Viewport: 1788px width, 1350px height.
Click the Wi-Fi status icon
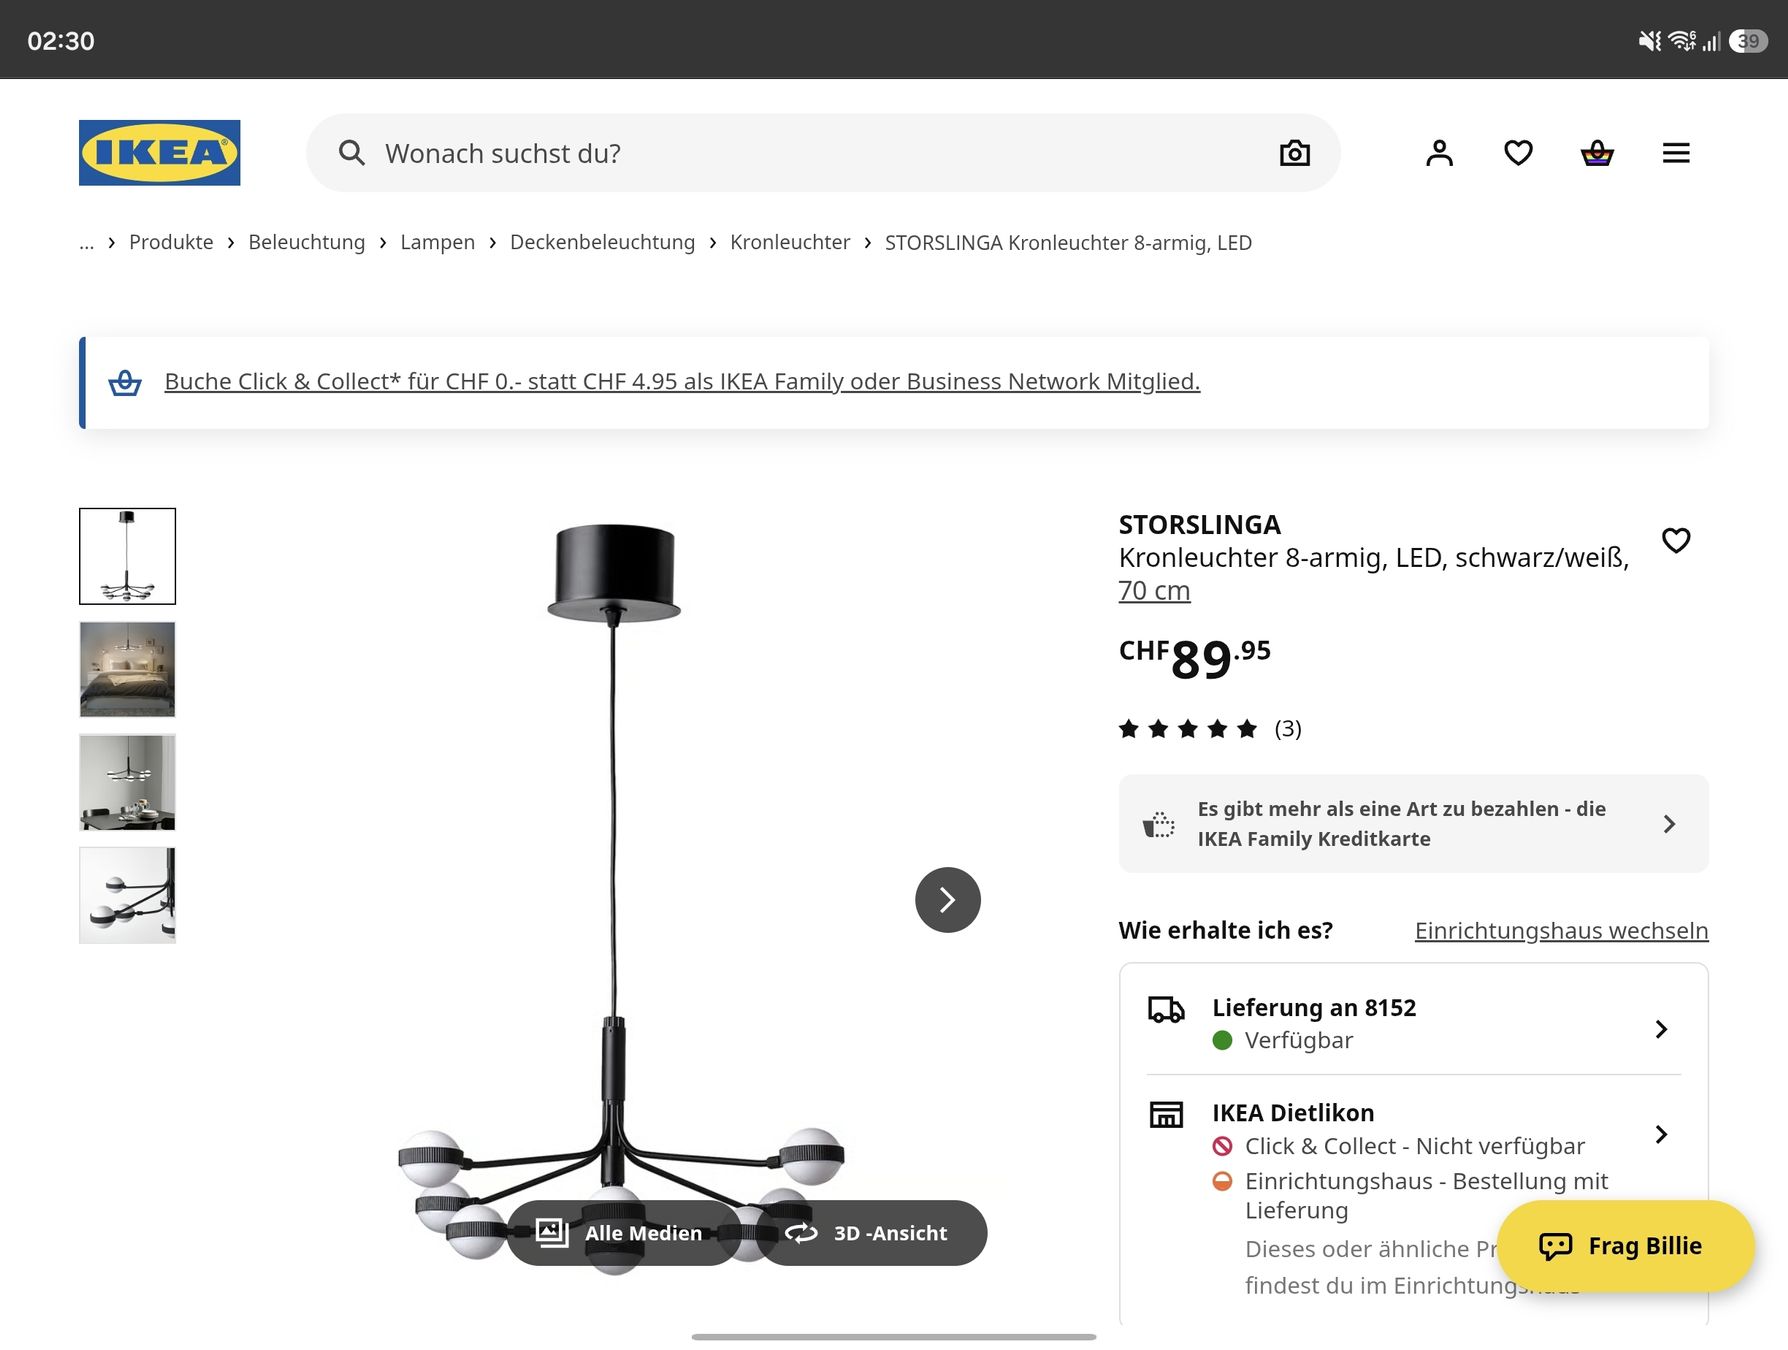pyautogui.click(x=1682, y=41)
